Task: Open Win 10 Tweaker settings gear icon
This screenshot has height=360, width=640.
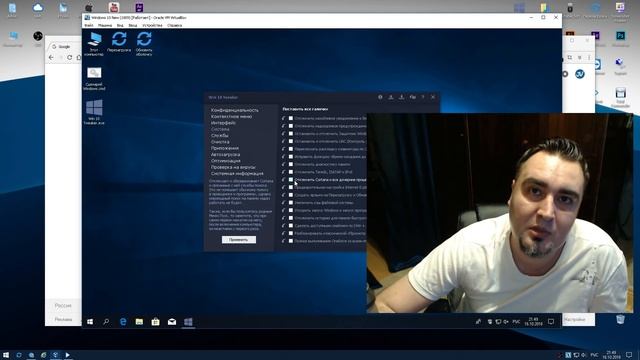Action: coord(380,97)
